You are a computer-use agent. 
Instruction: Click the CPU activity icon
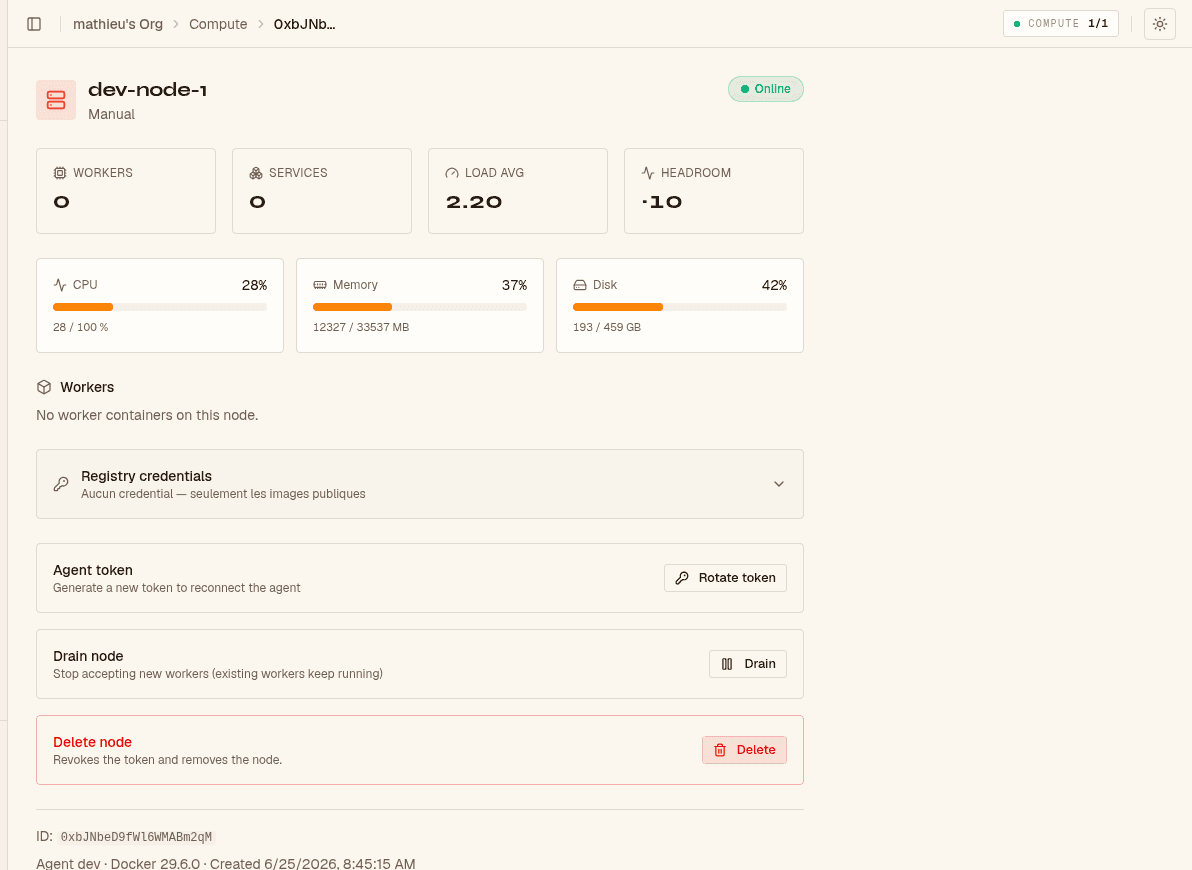coord(60,285)
